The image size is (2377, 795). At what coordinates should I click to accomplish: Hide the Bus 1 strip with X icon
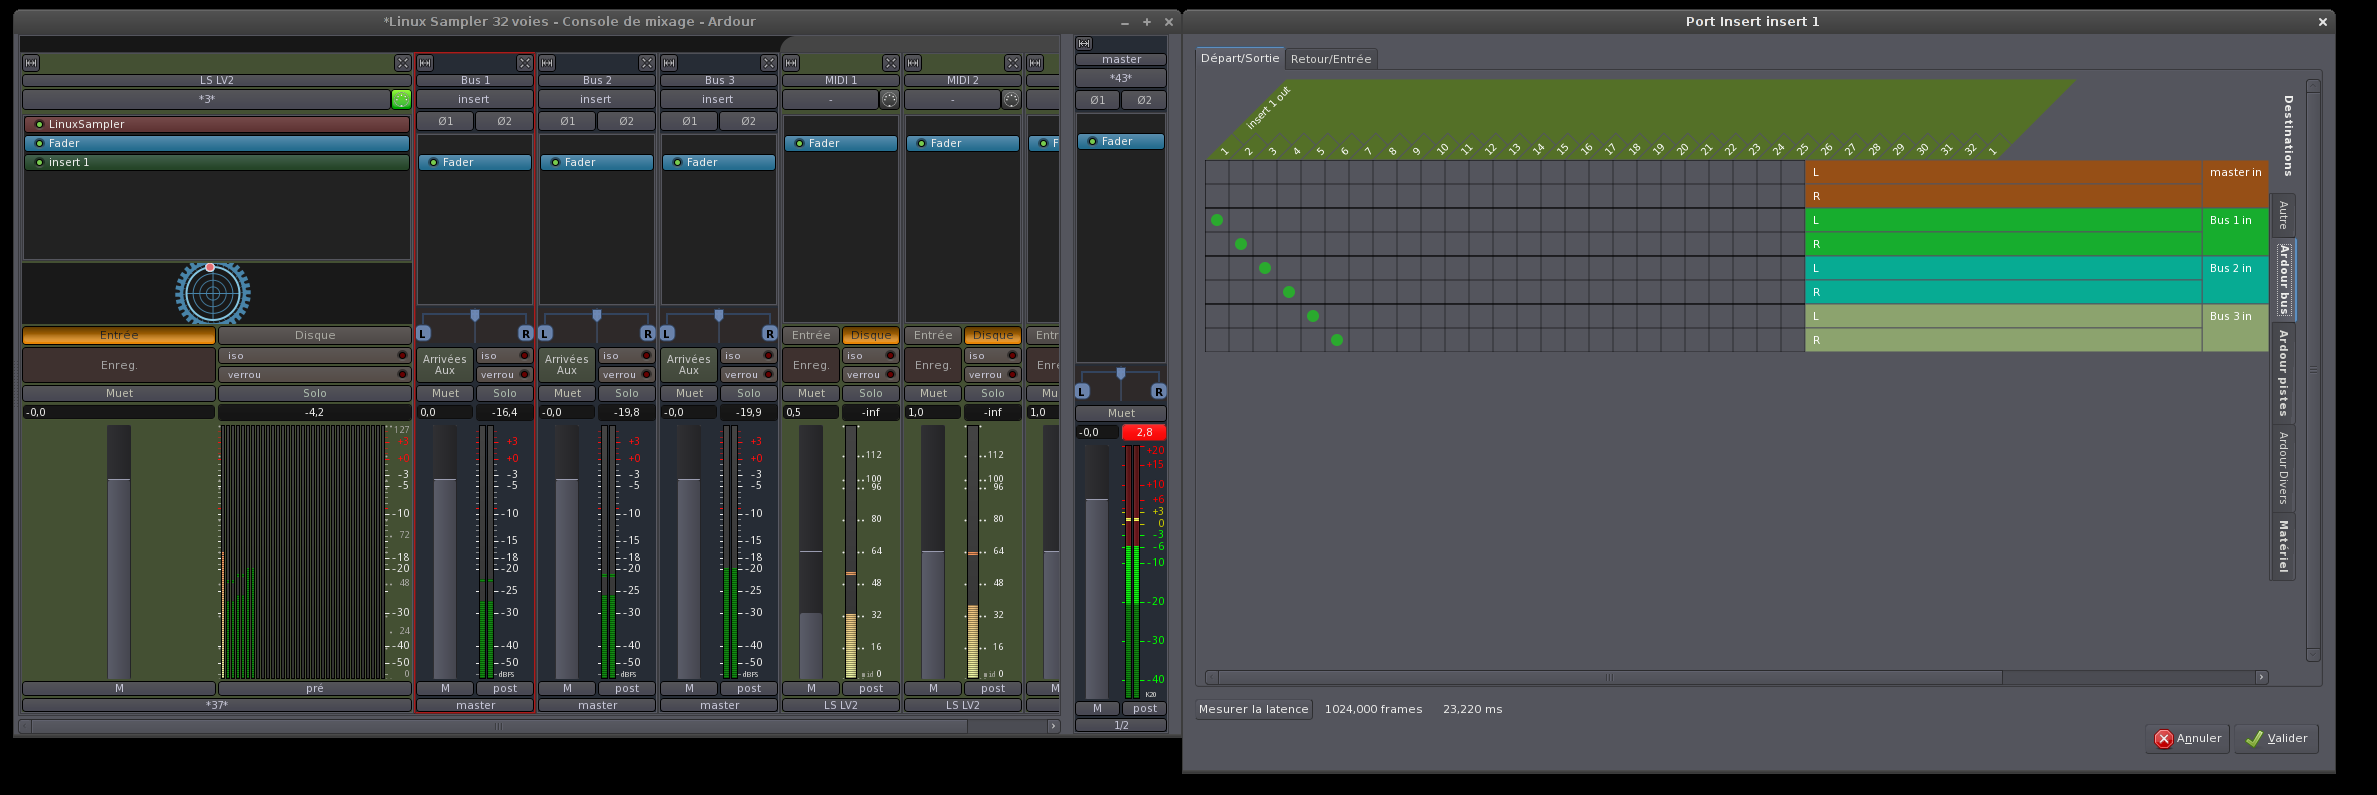524,63
